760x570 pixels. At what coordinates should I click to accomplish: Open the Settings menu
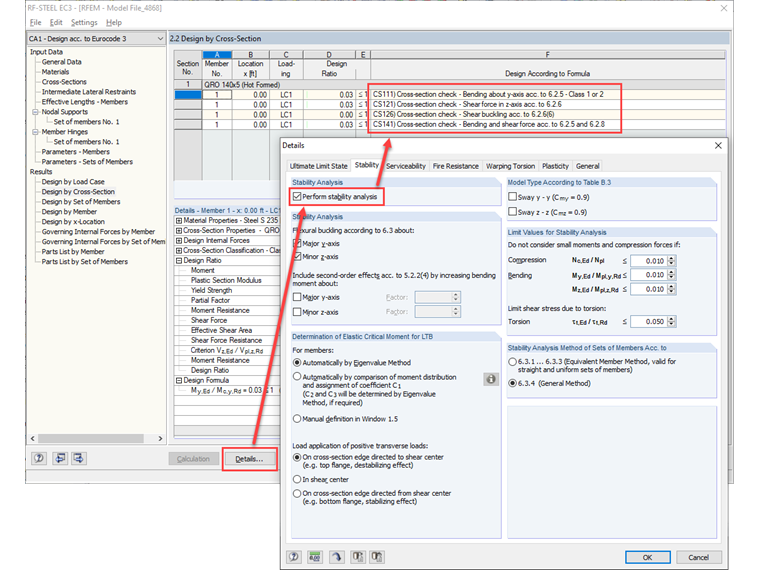tap(84, 22)
